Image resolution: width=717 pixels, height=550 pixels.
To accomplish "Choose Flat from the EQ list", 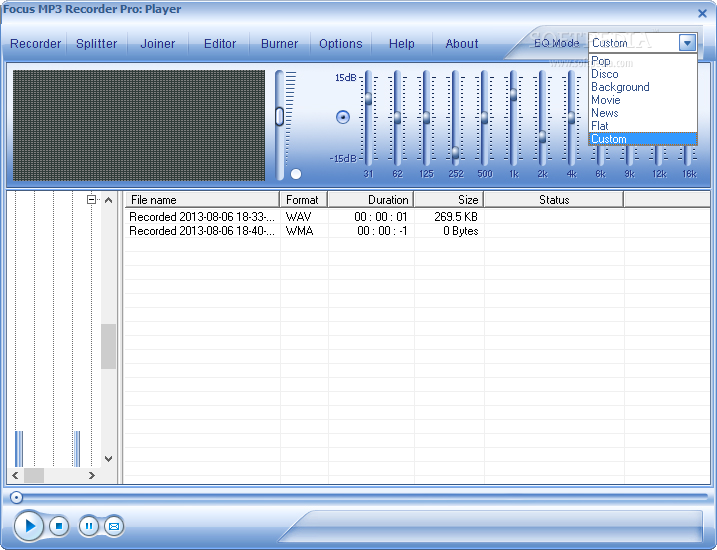I will 642,126.
